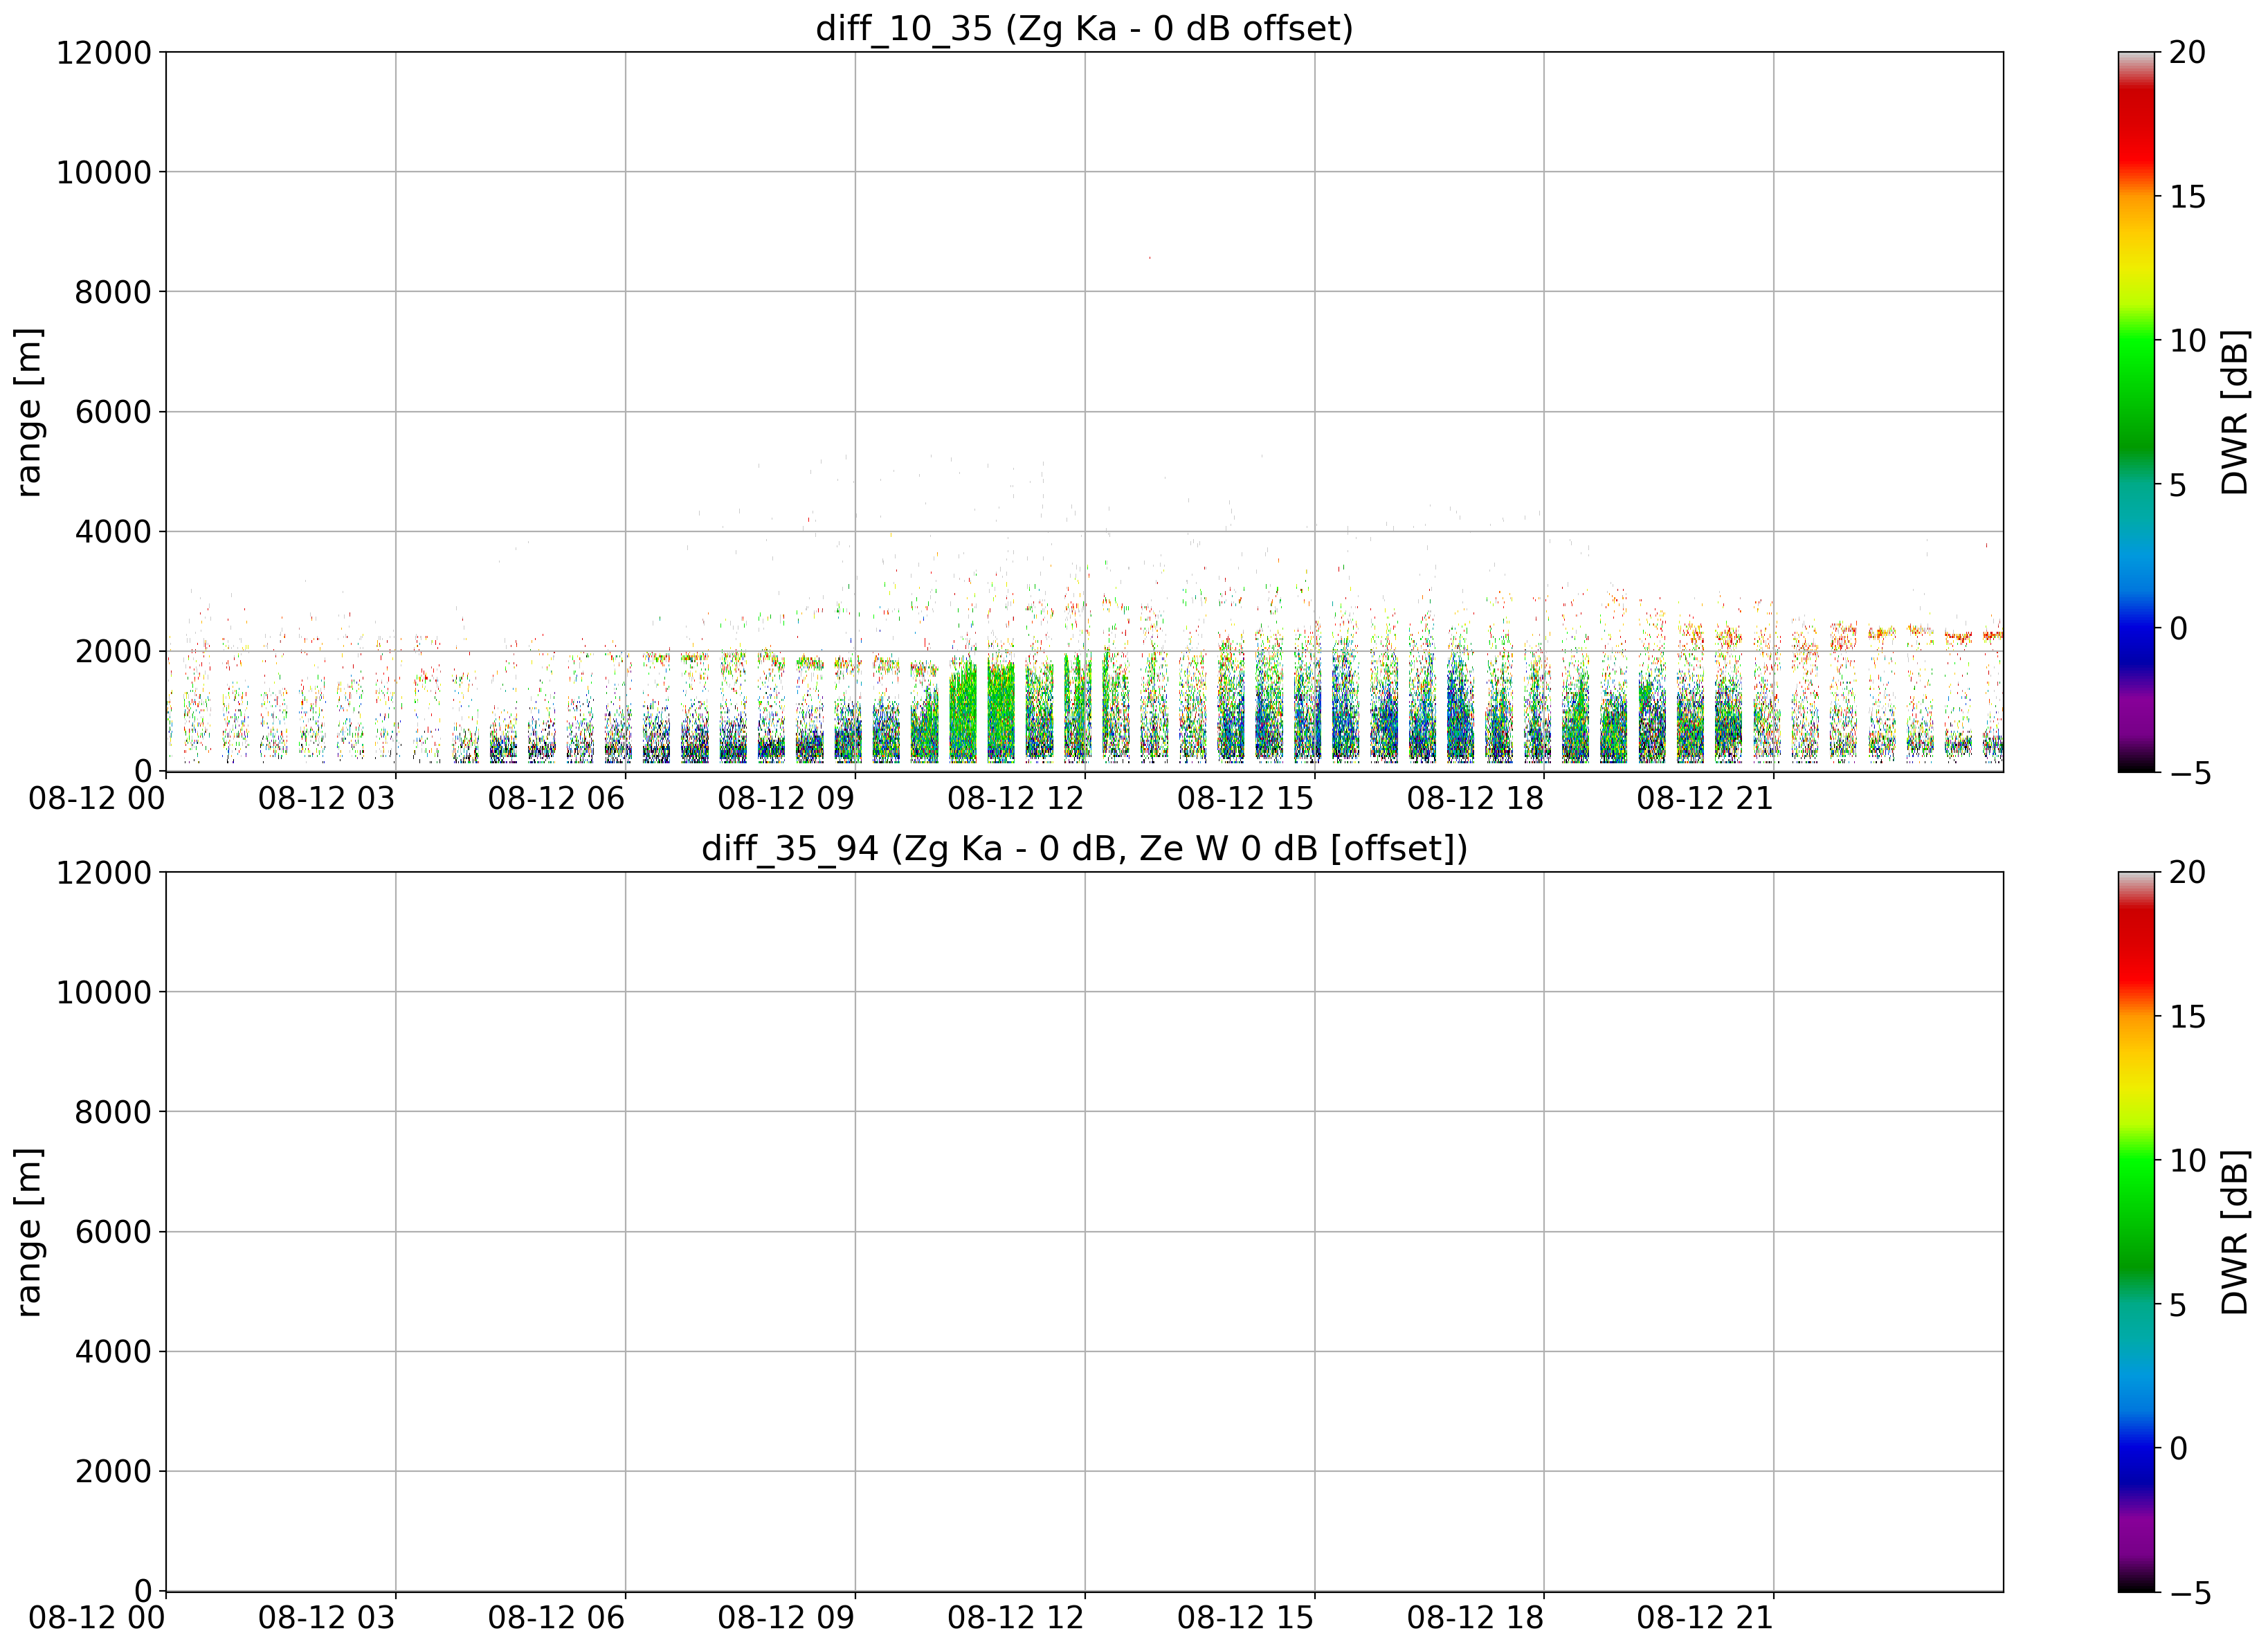Click the "08-12 00" time tick under the top plot

97,799
